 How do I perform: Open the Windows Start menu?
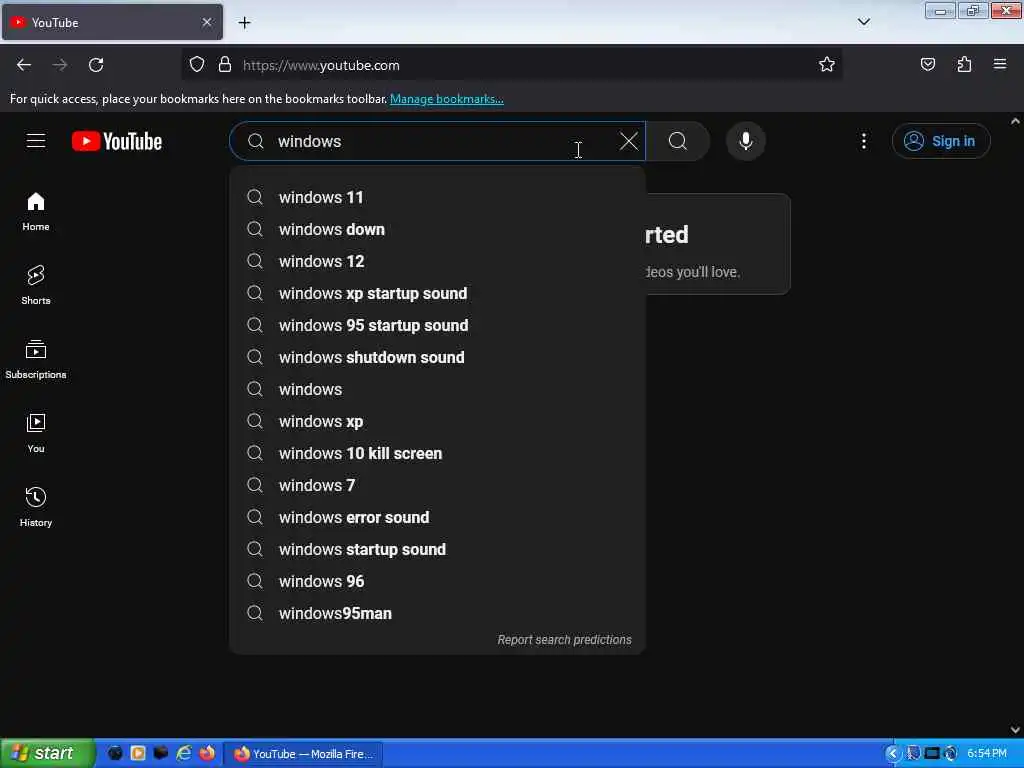click(x=47, y=753)
